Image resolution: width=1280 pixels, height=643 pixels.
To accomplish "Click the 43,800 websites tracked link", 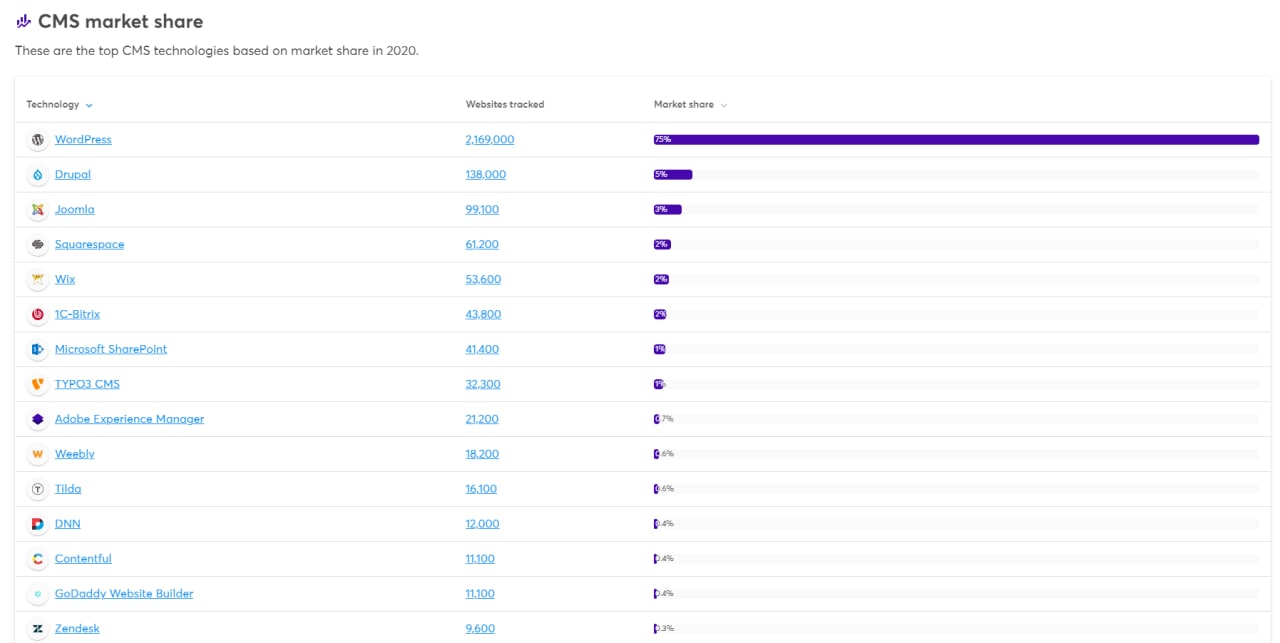I will click(x=483, y=315).
